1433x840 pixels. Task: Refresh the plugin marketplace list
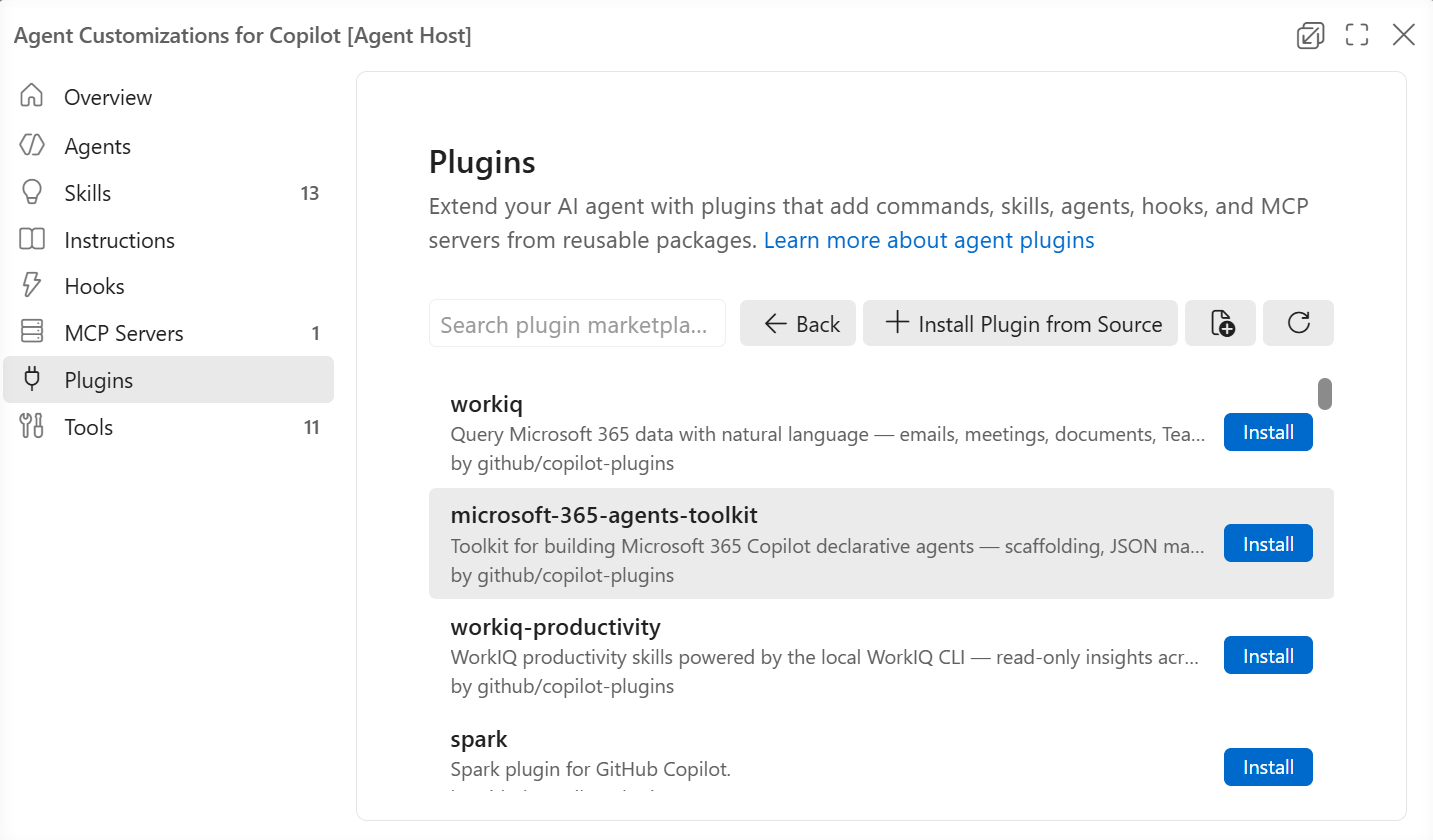1298,323
